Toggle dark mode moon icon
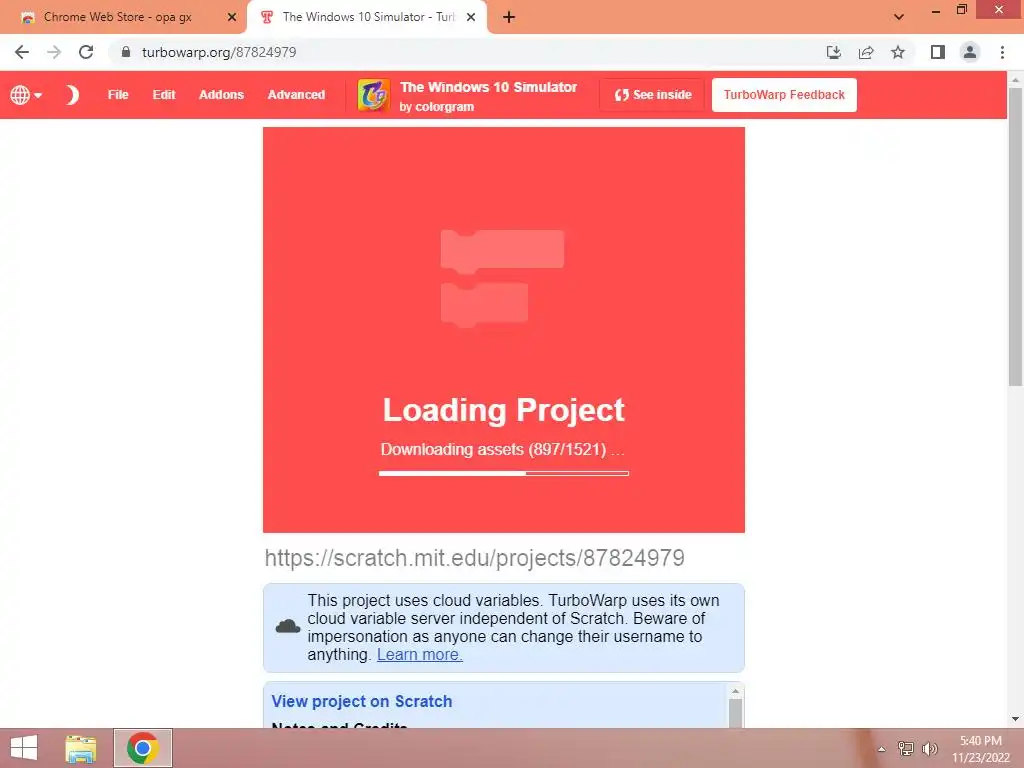1024x768 pixels. 72,95
